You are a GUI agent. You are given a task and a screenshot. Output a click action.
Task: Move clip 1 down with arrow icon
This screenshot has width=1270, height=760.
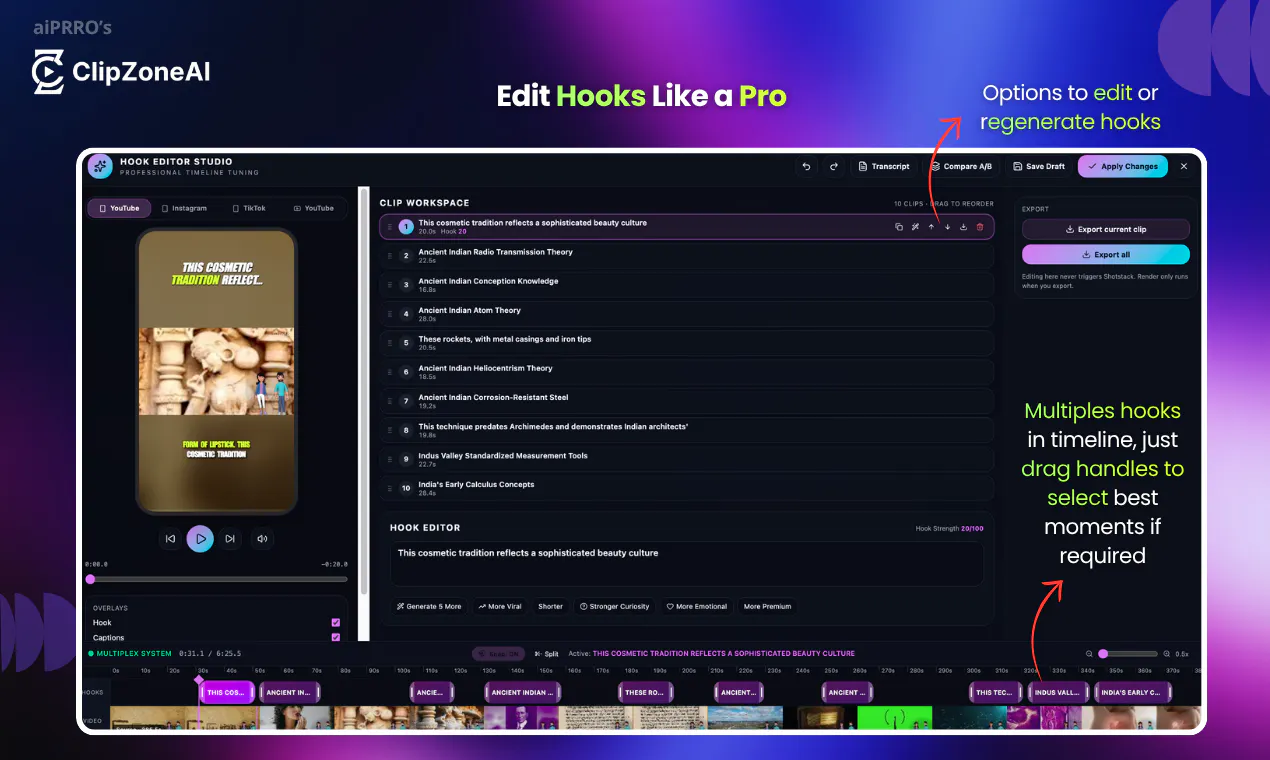947,227
